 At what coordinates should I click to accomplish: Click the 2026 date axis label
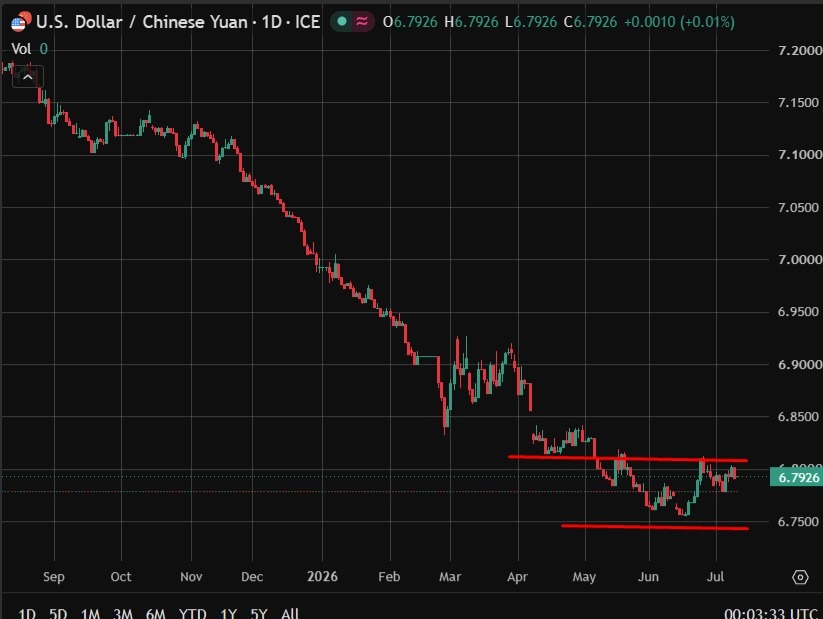[x=322, y=576]
